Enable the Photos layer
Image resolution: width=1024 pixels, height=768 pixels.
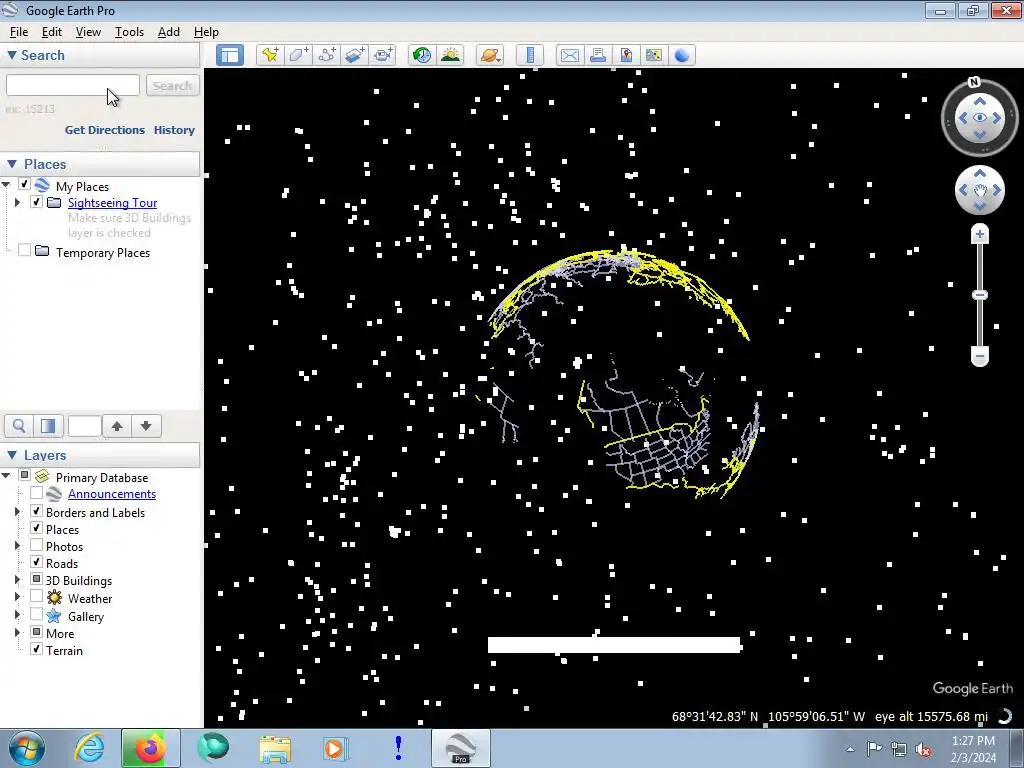click(37, 545)
